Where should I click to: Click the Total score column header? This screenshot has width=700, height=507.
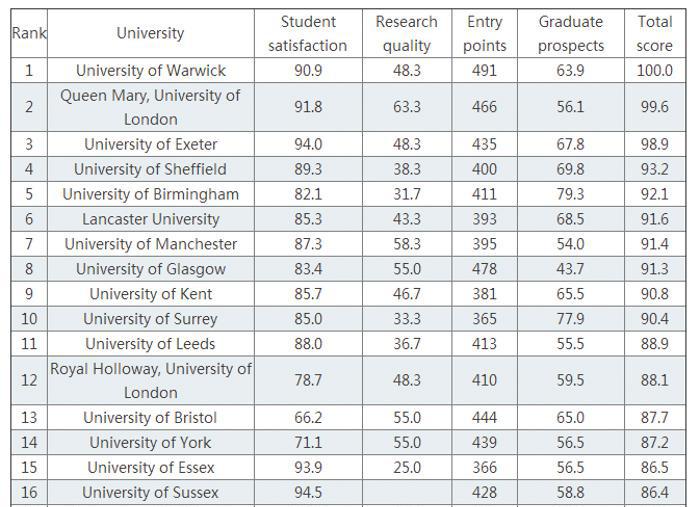[x=655, y=33]
